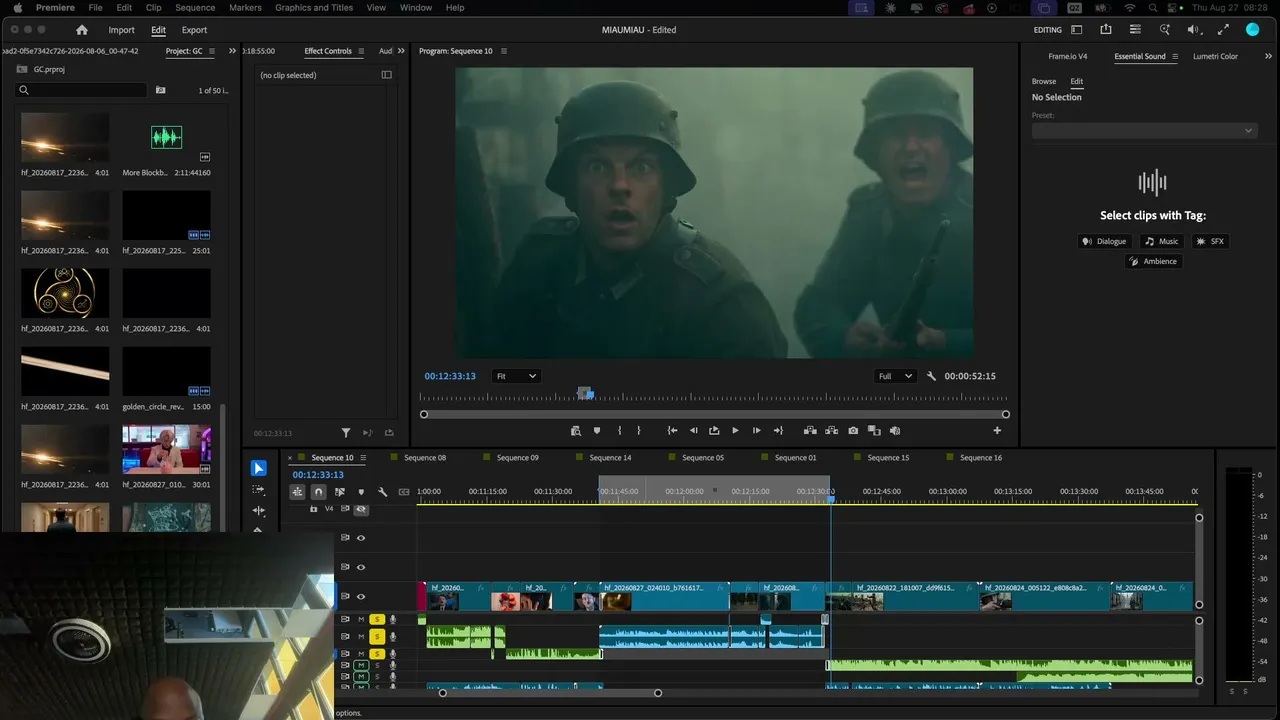Open the Full playback resolution dropdown
1280x720 pixels.
pos(895,376)
